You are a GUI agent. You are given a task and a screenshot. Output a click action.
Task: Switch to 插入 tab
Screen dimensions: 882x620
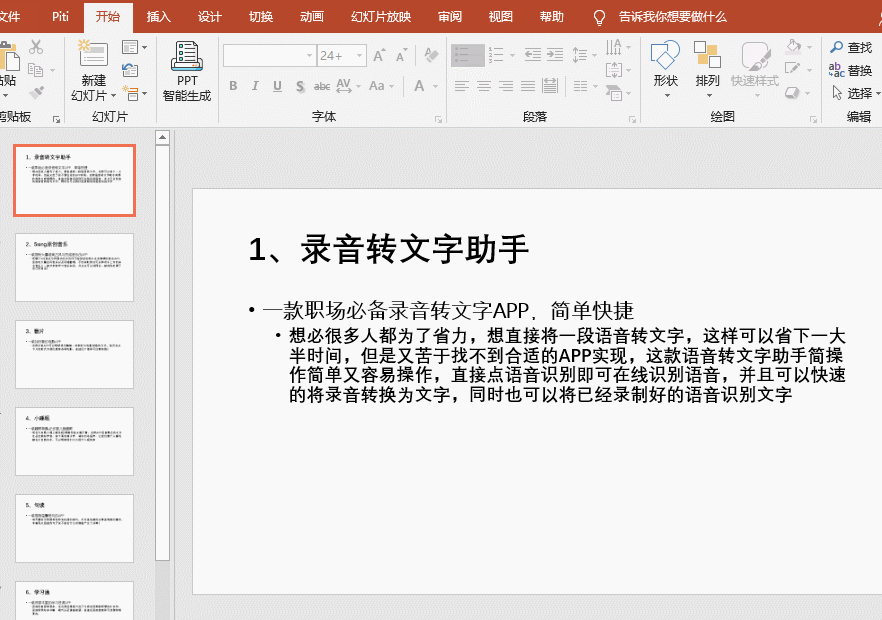(158, 17)
